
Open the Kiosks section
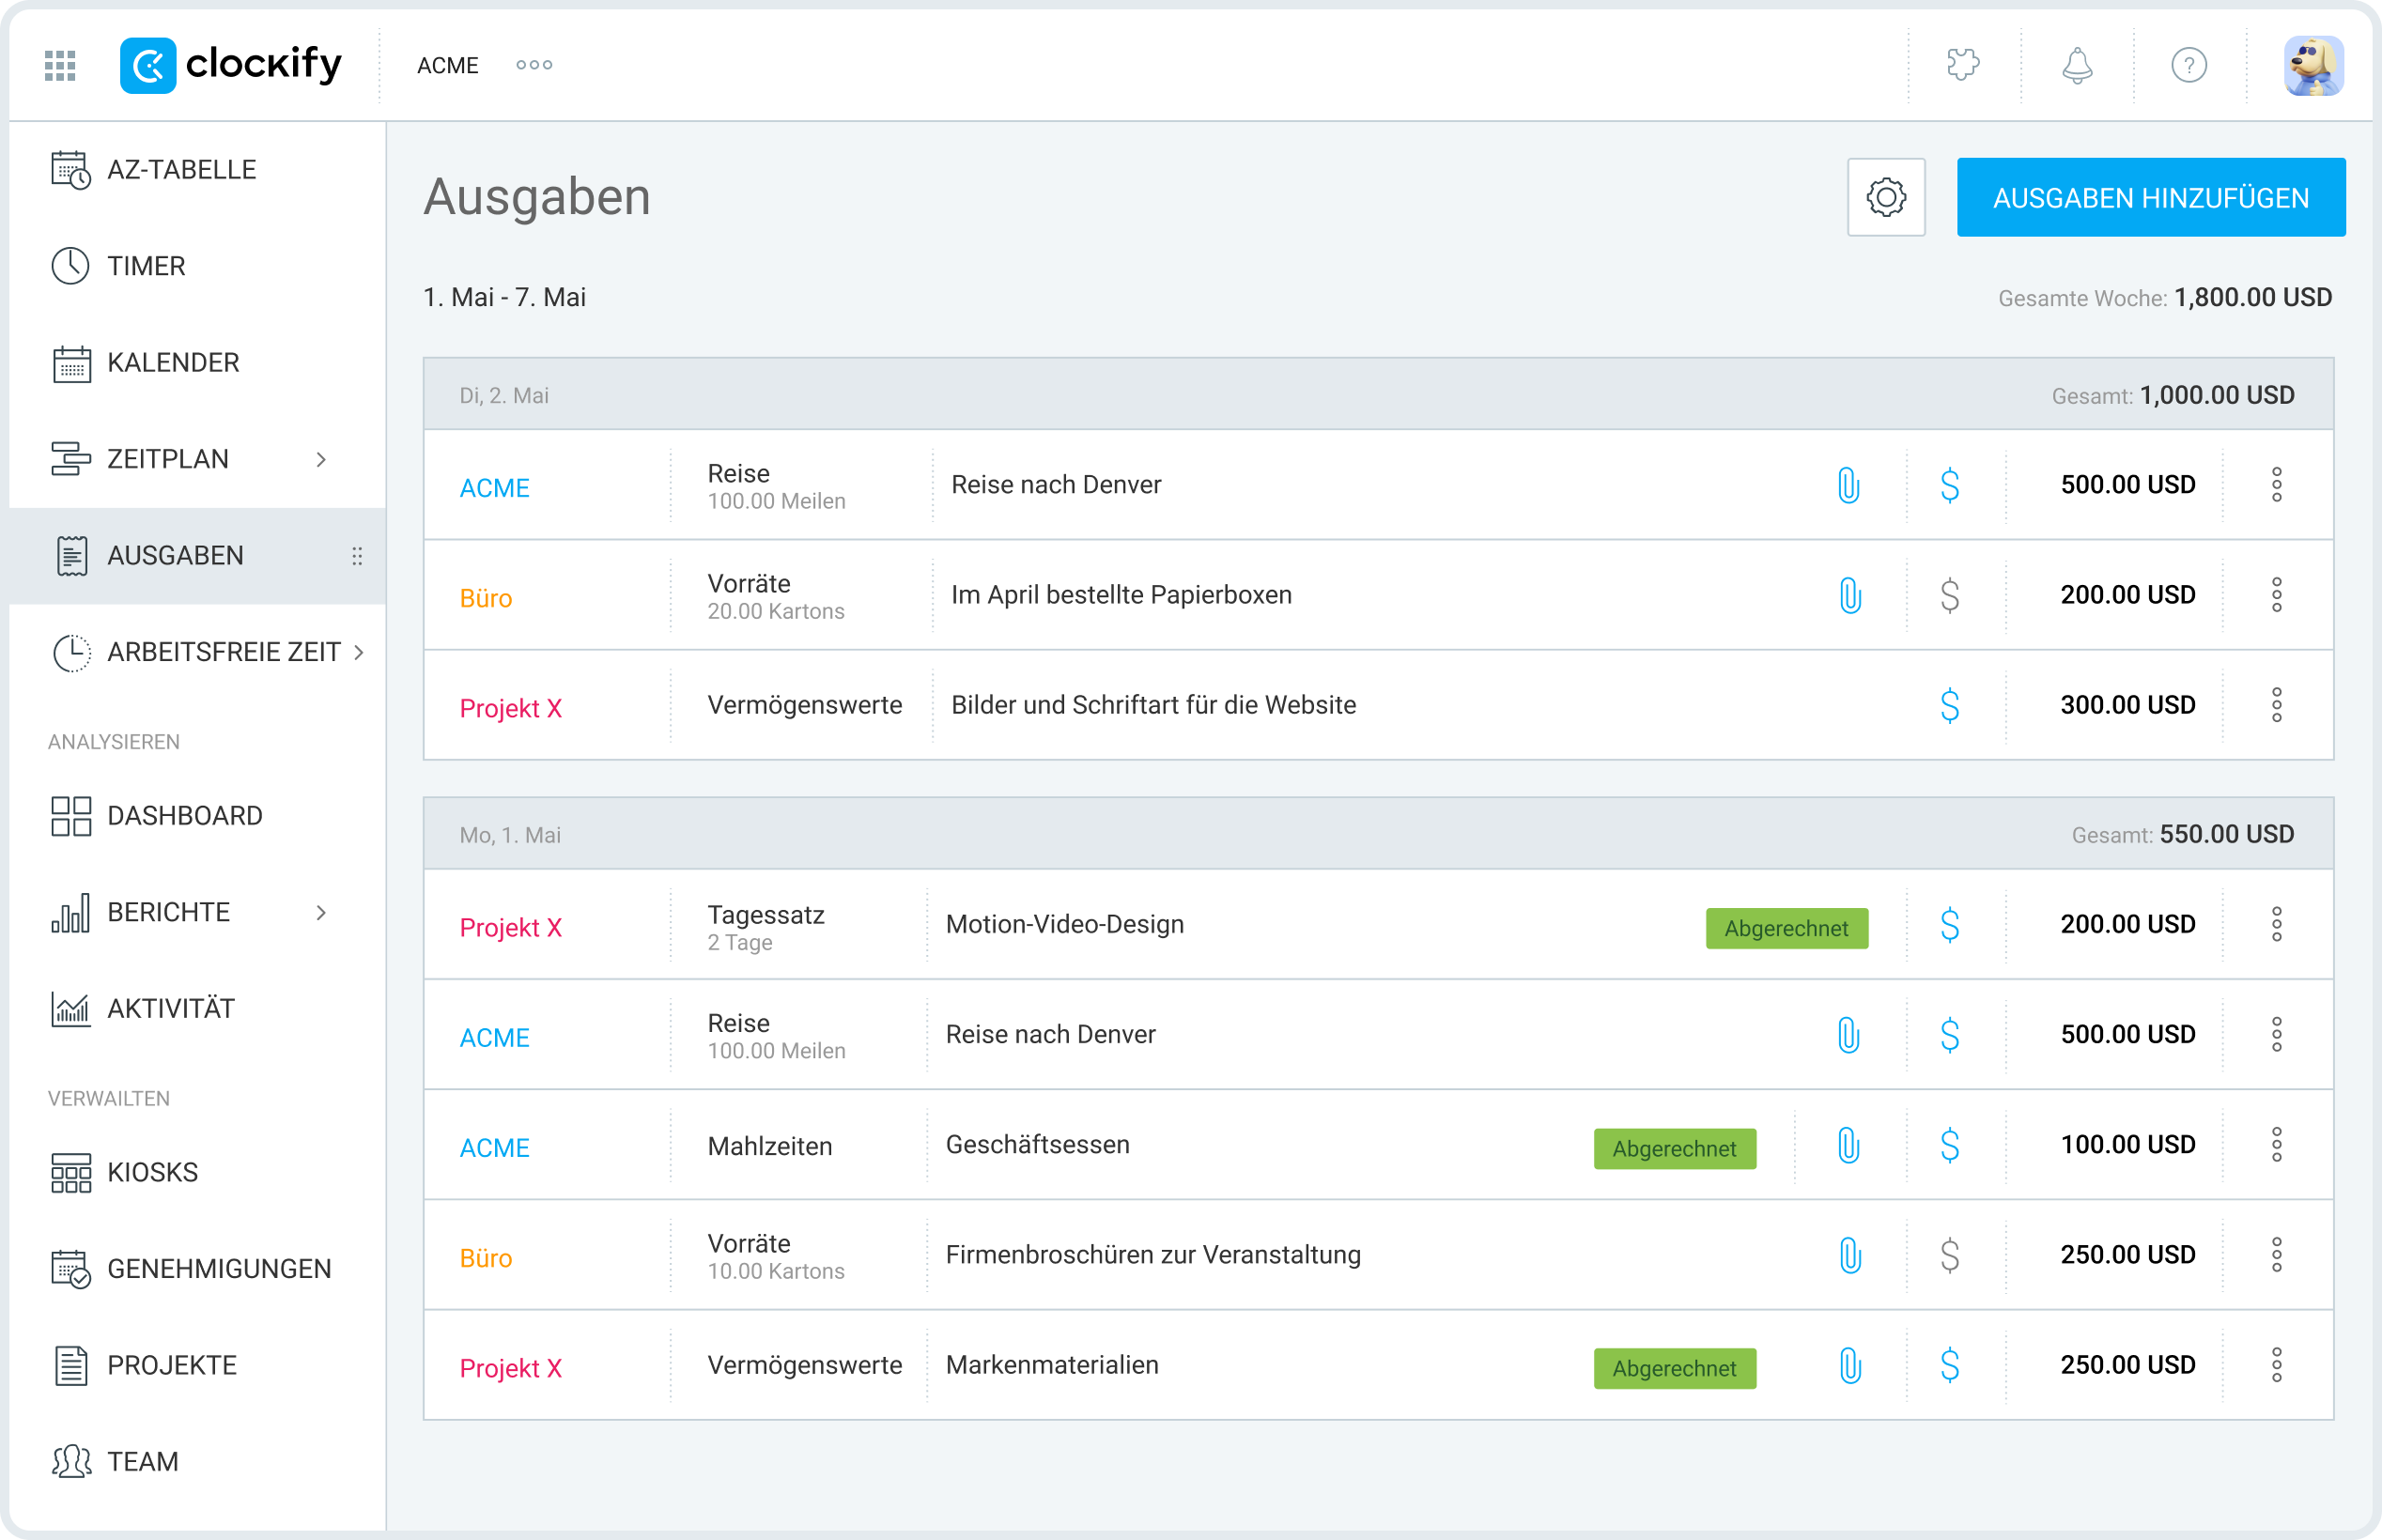point(152,1171)
